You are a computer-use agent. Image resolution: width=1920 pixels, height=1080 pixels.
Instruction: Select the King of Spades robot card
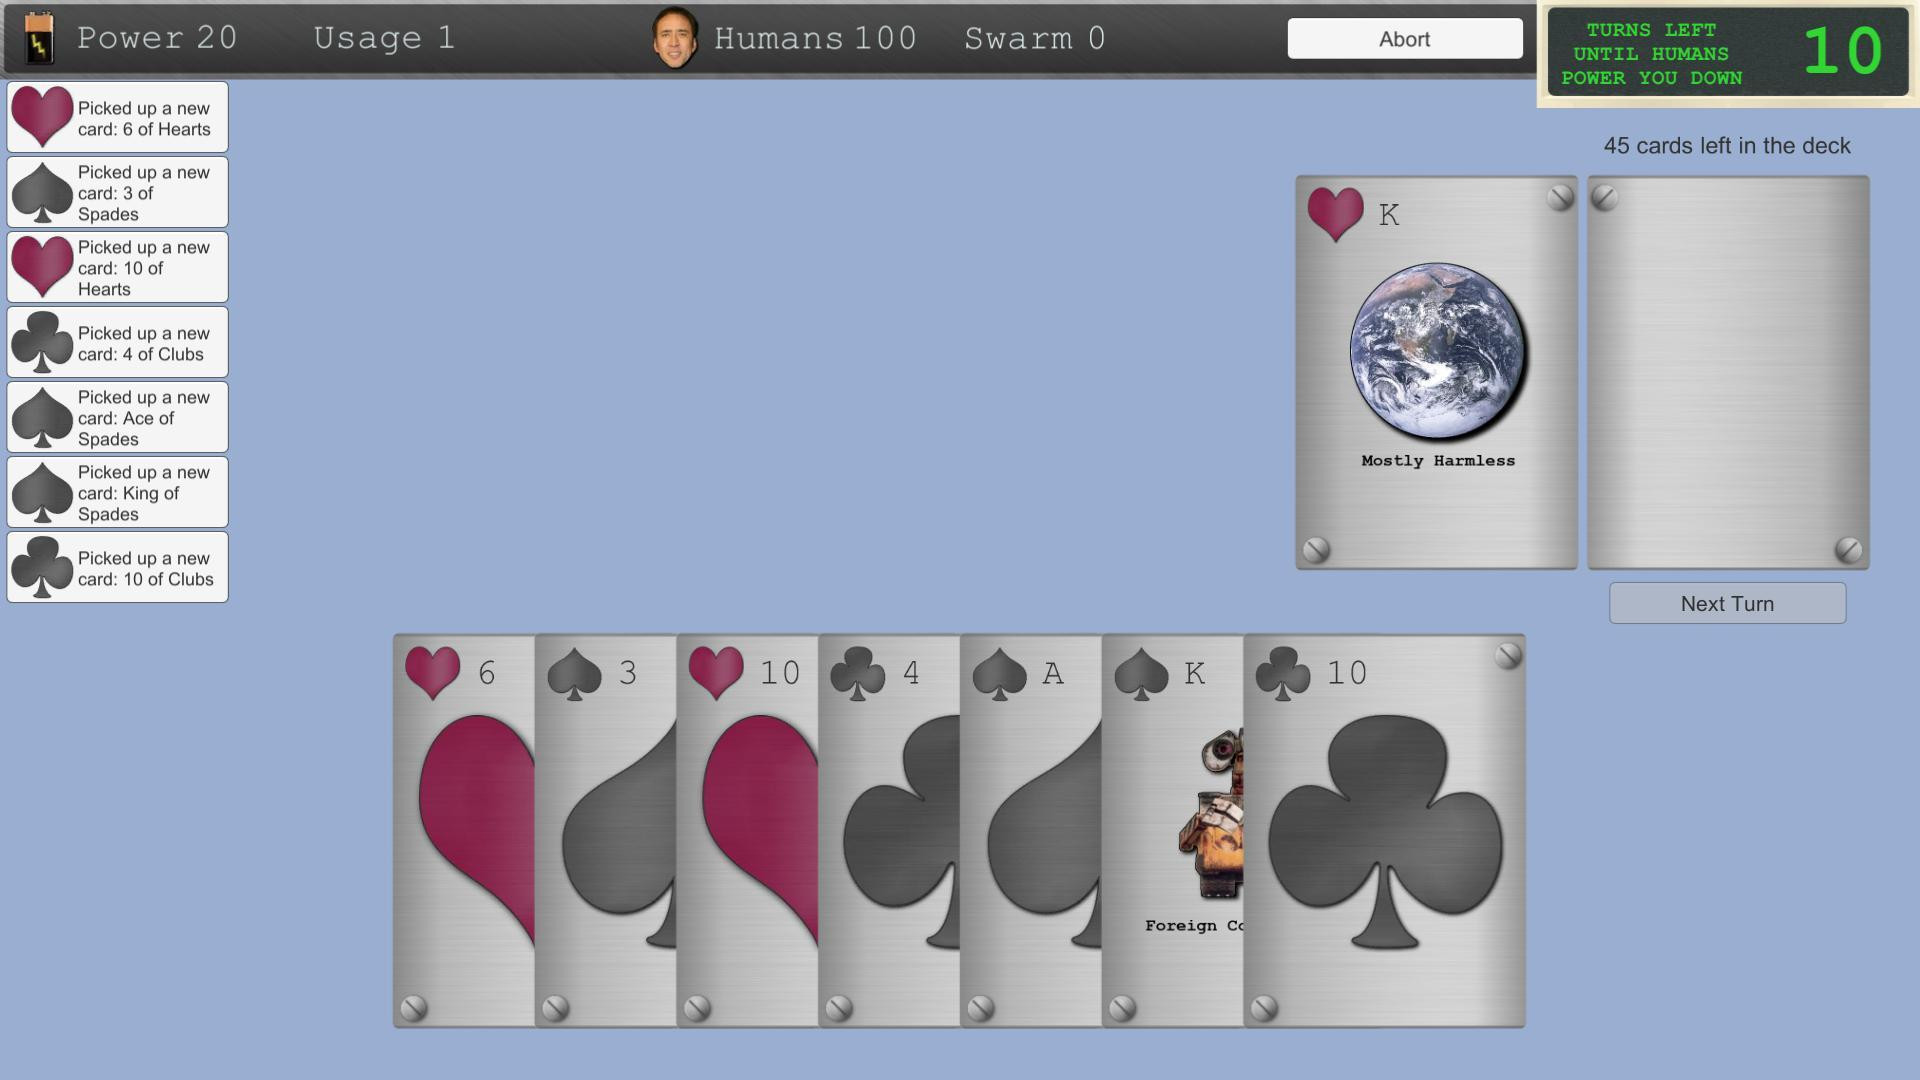coord(1174,830)
